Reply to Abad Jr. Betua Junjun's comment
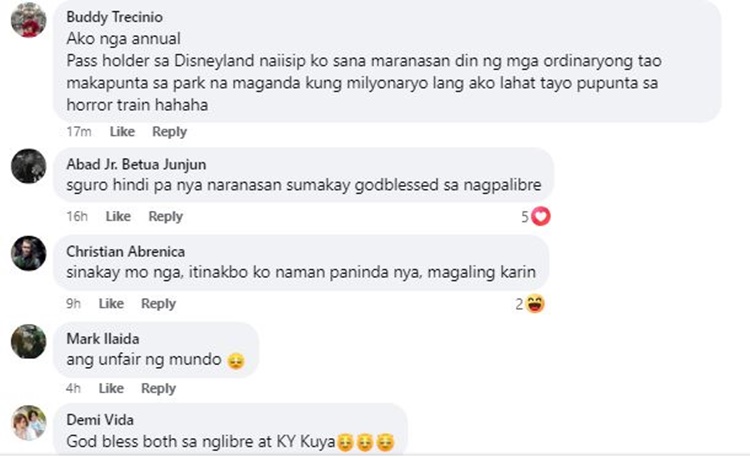This screenshot has height=457, width=750. click(x=165, y=216)
